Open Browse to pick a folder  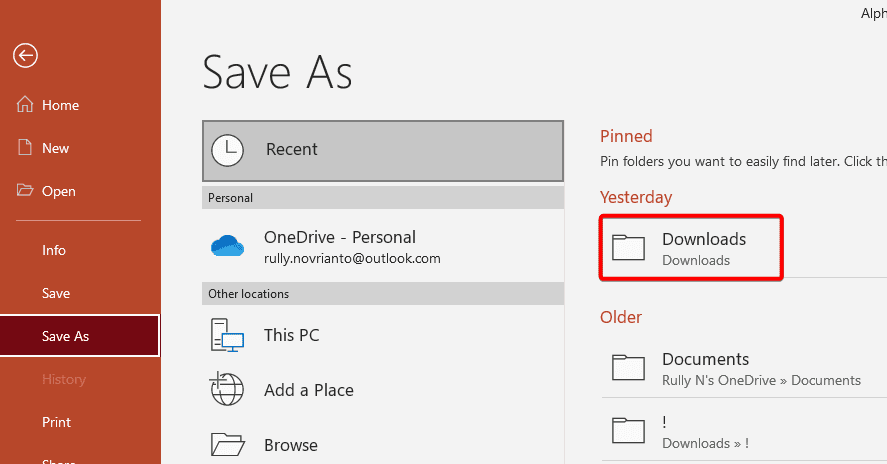click(x=383, y=445)
